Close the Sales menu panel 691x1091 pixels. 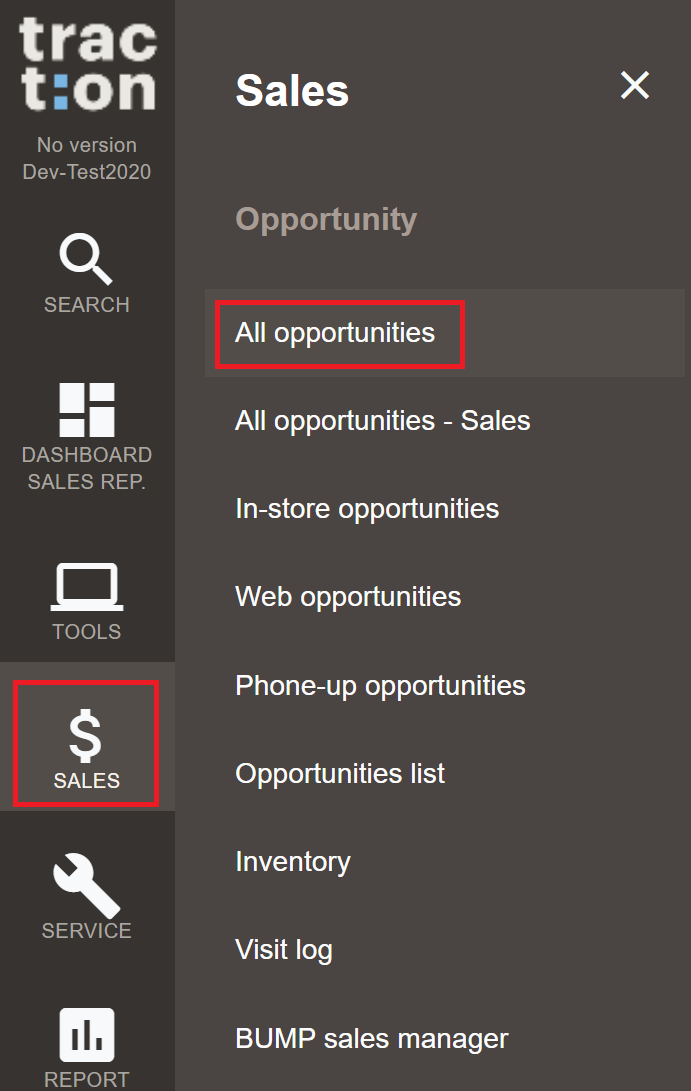tap(635, 86)
